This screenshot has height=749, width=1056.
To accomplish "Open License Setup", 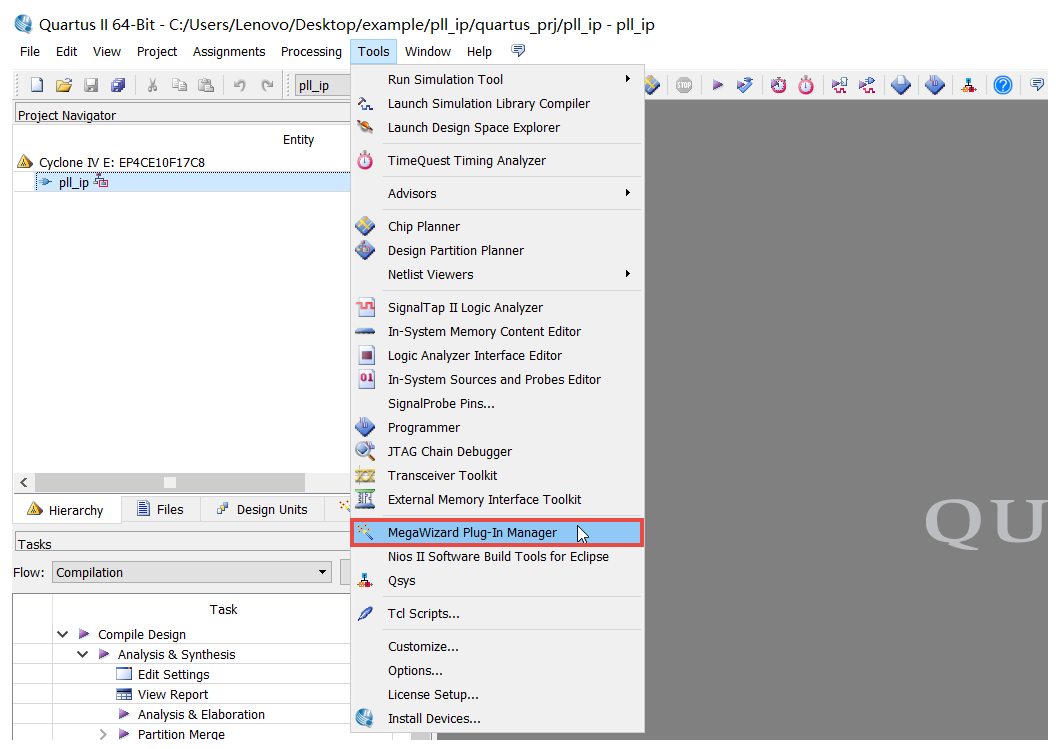I will (497, 694).
